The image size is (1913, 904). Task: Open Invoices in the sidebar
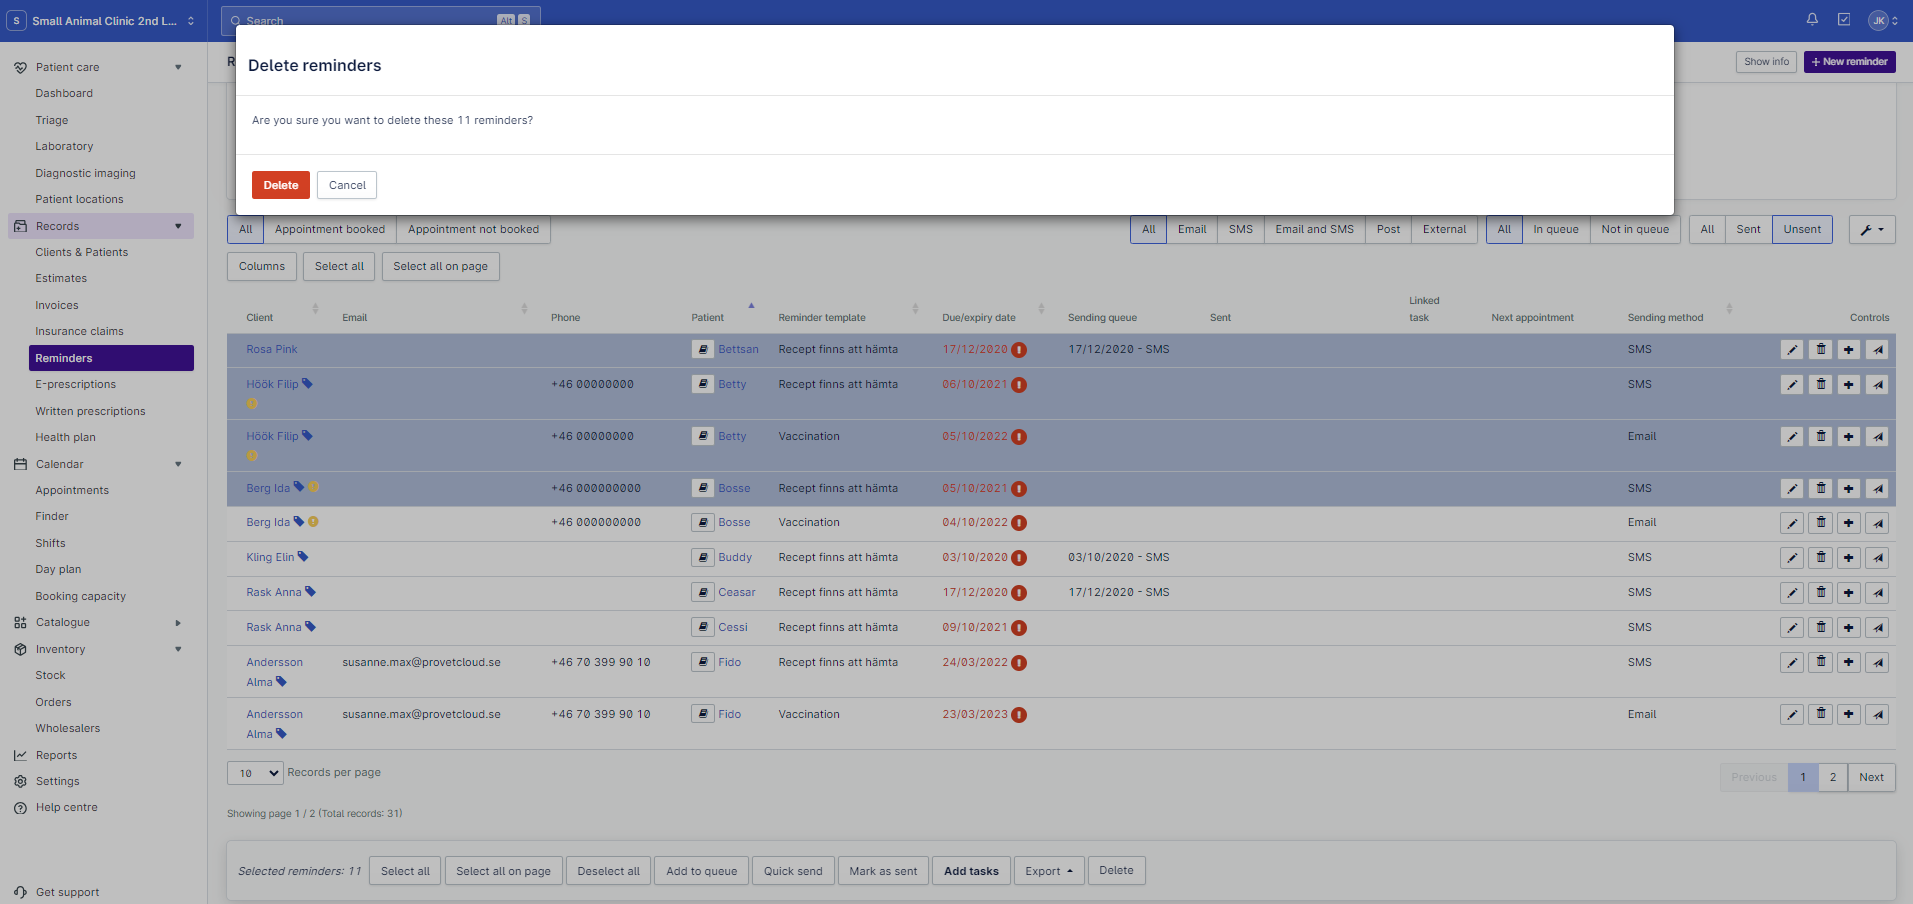(57, 305)
